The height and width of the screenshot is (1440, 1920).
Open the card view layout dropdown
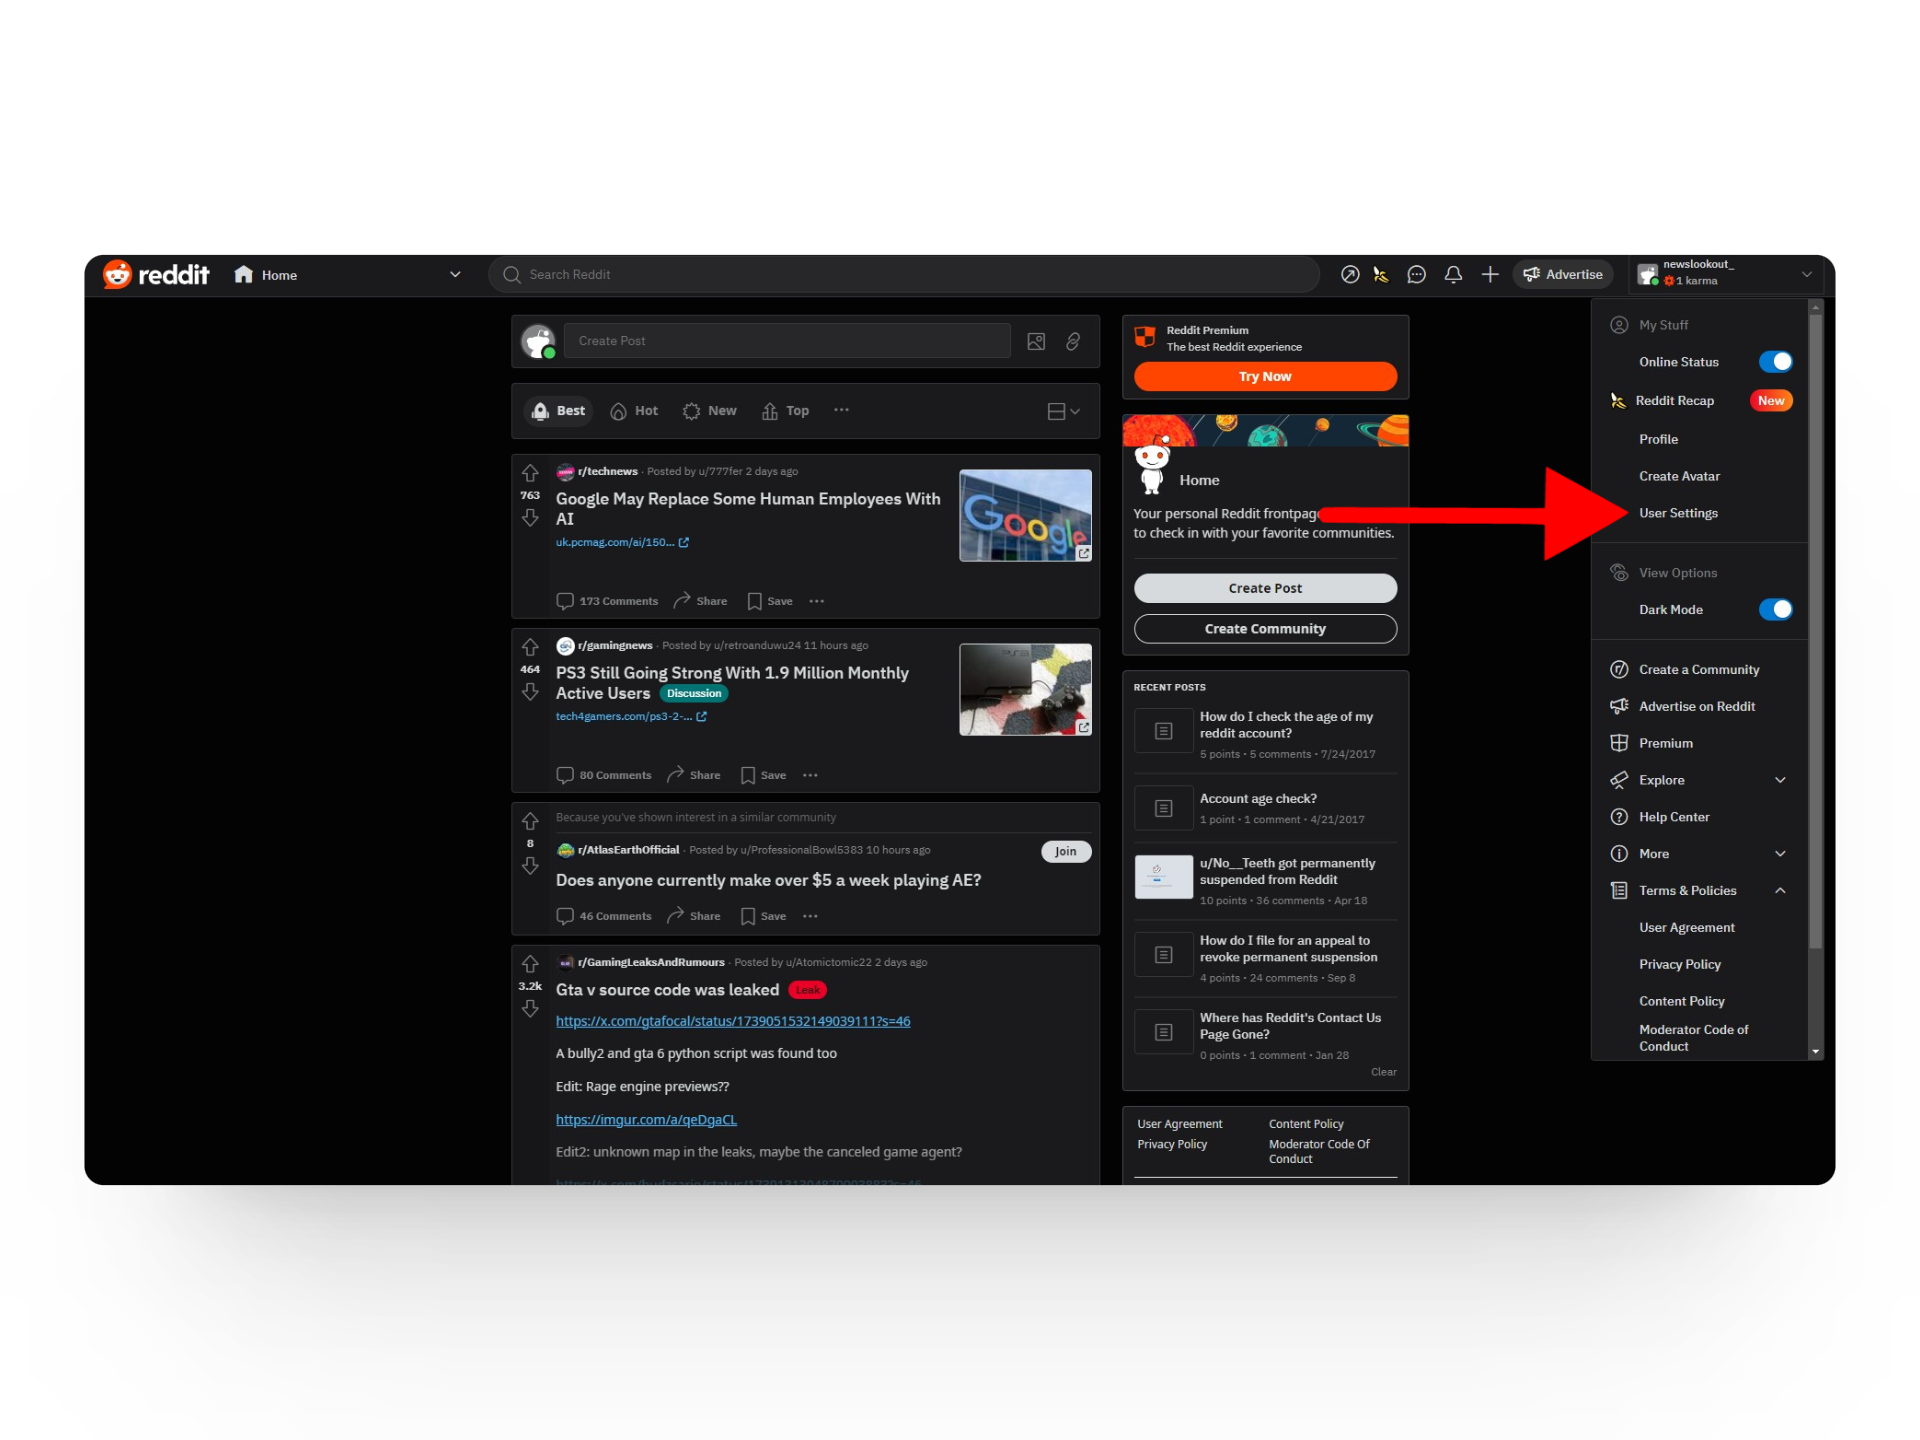coord(1063,411)
